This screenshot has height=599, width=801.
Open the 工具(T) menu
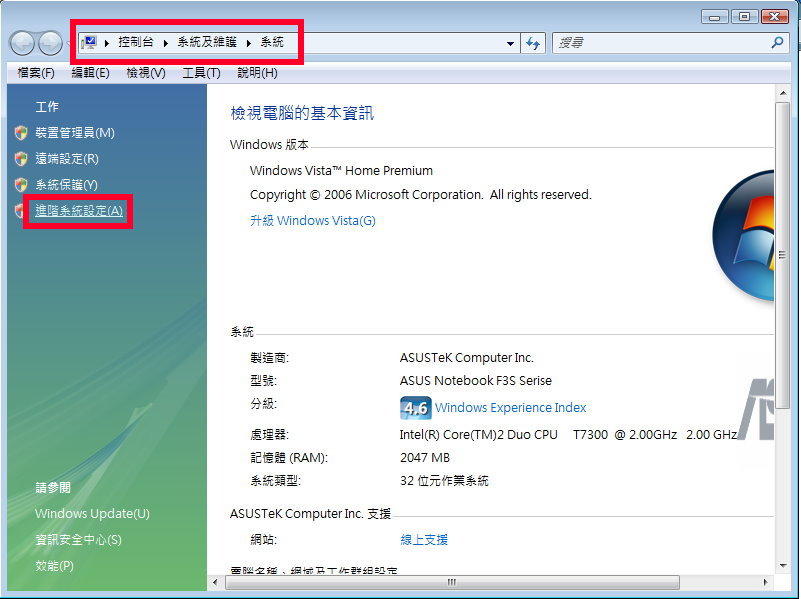201,73
